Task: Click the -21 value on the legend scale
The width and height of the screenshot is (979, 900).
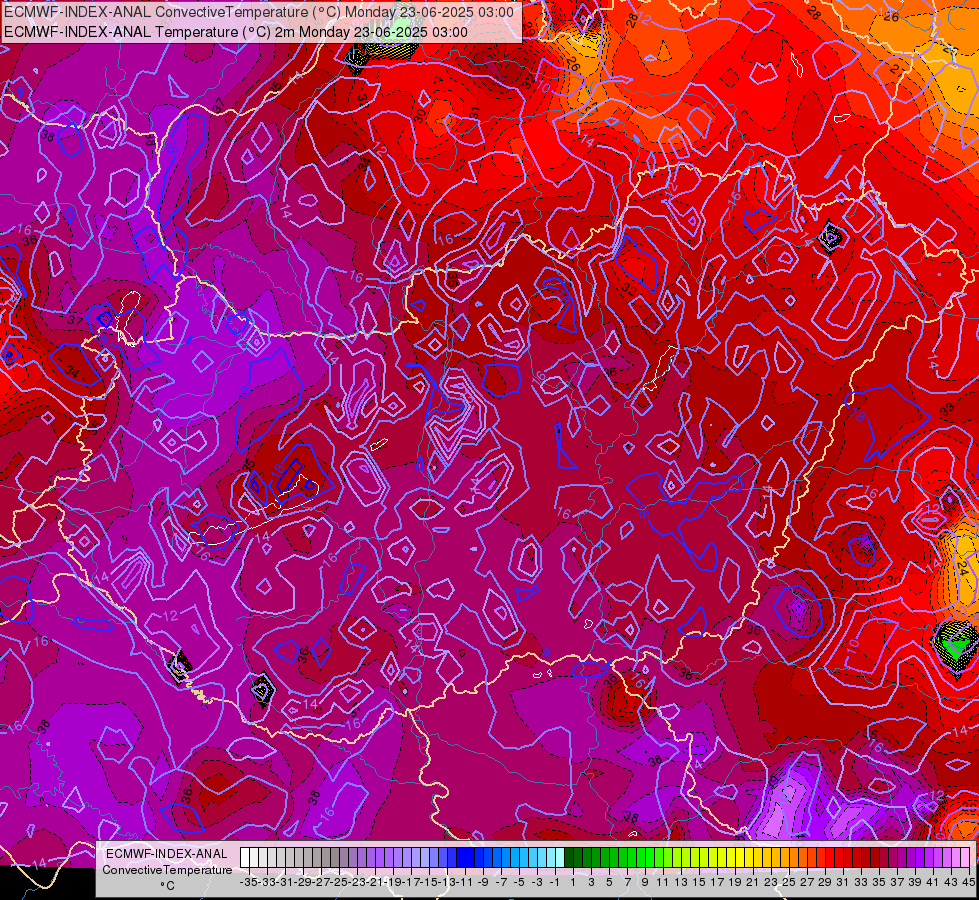Action: [x=376, y=882]
